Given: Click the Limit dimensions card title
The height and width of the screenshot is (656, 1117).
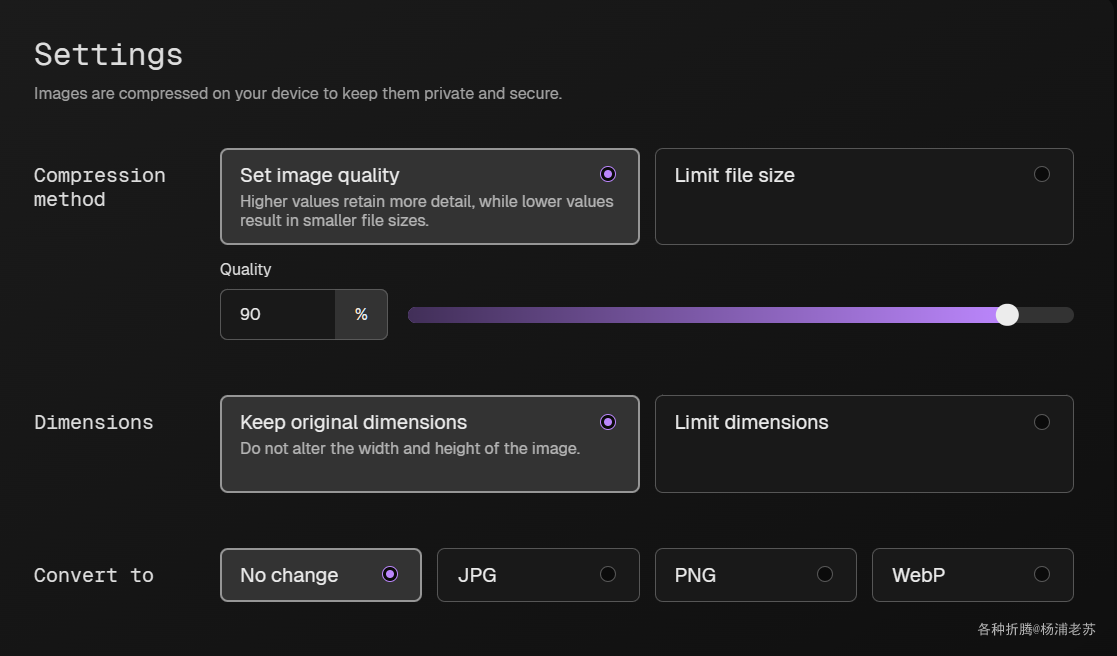Looking at the screenshot, I should point(751,422).
